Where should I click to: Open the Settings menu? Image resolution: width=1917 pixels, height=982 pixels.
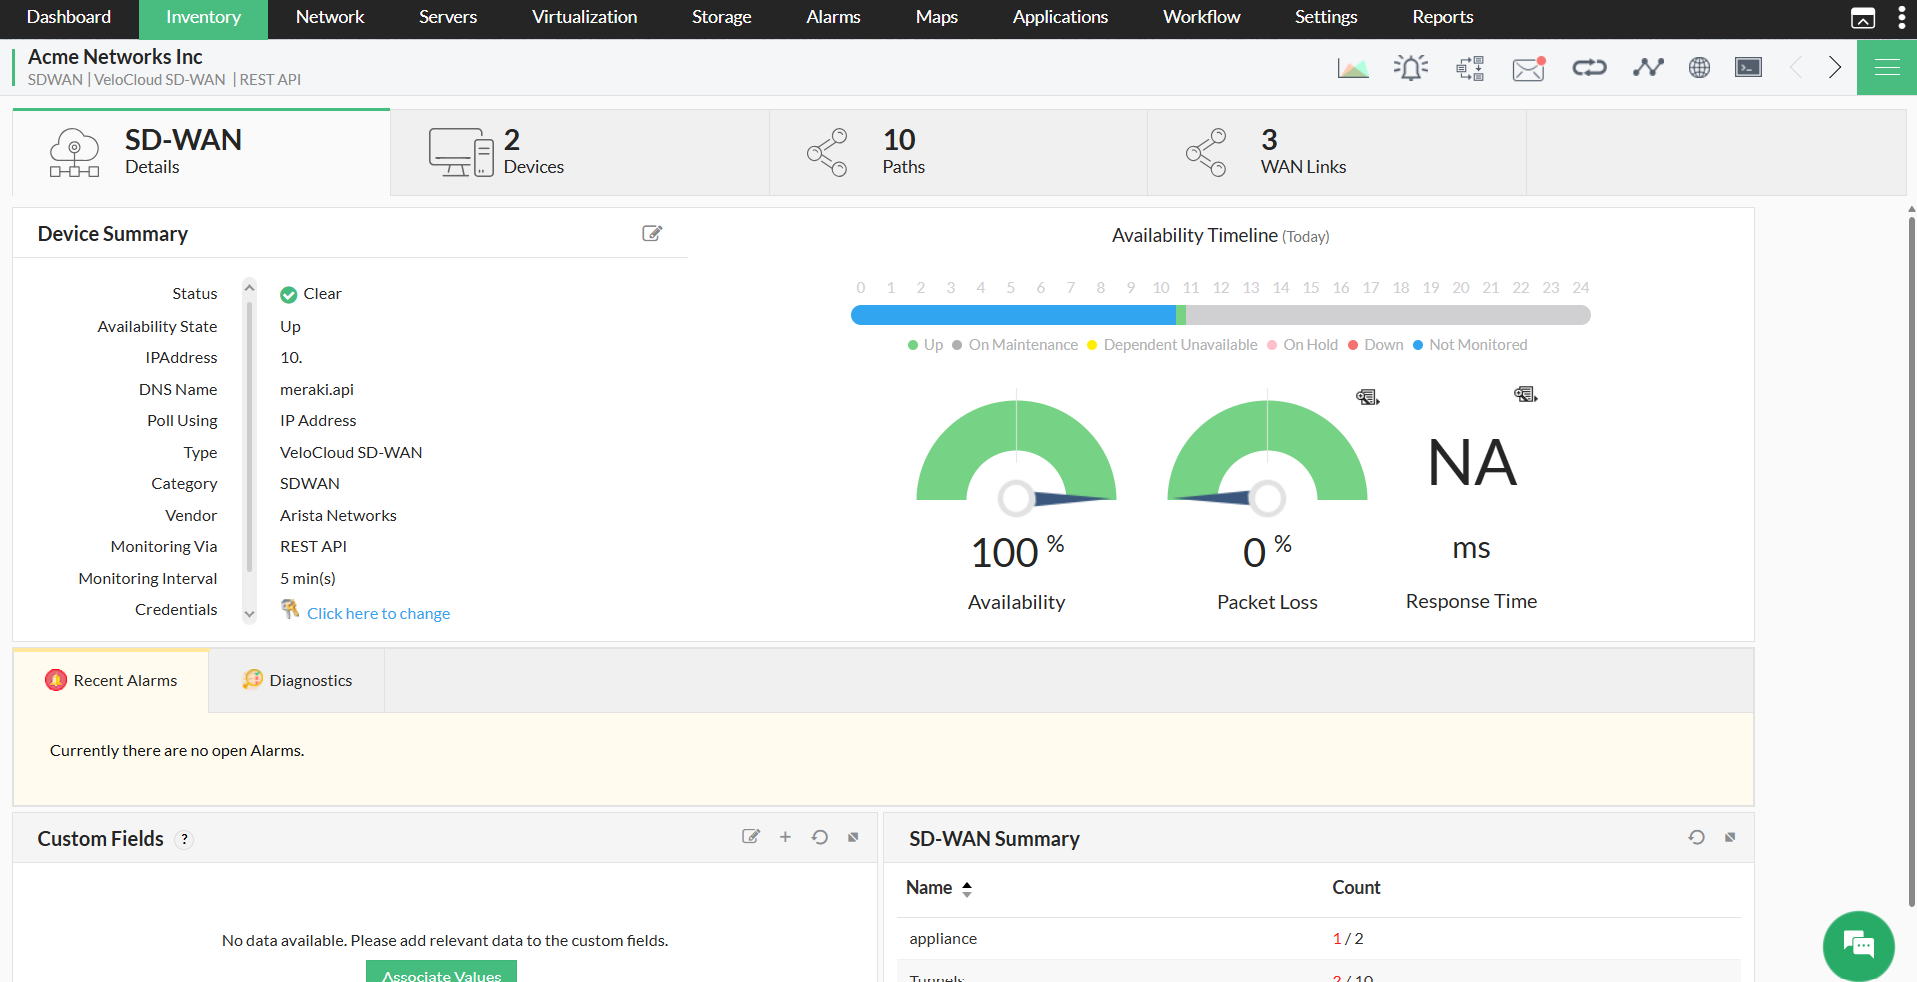[1326, 17]
